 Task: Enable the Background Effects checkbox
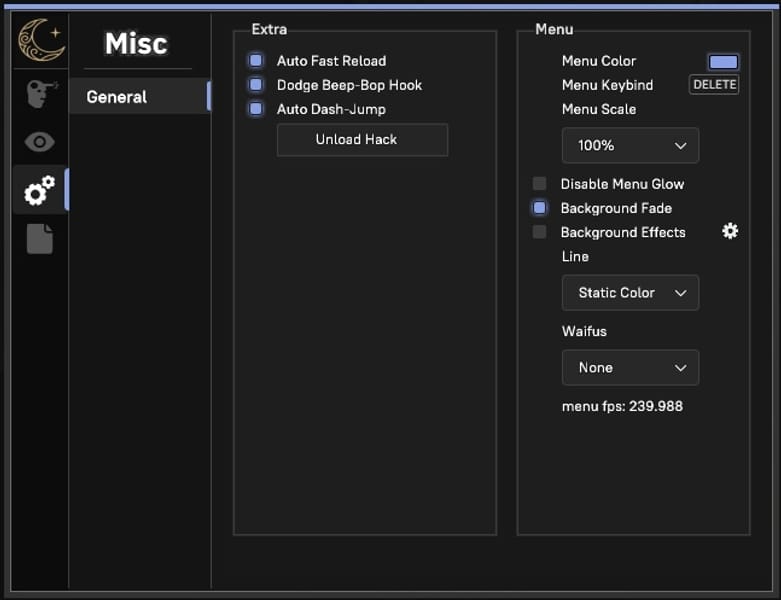coord(540,232)
